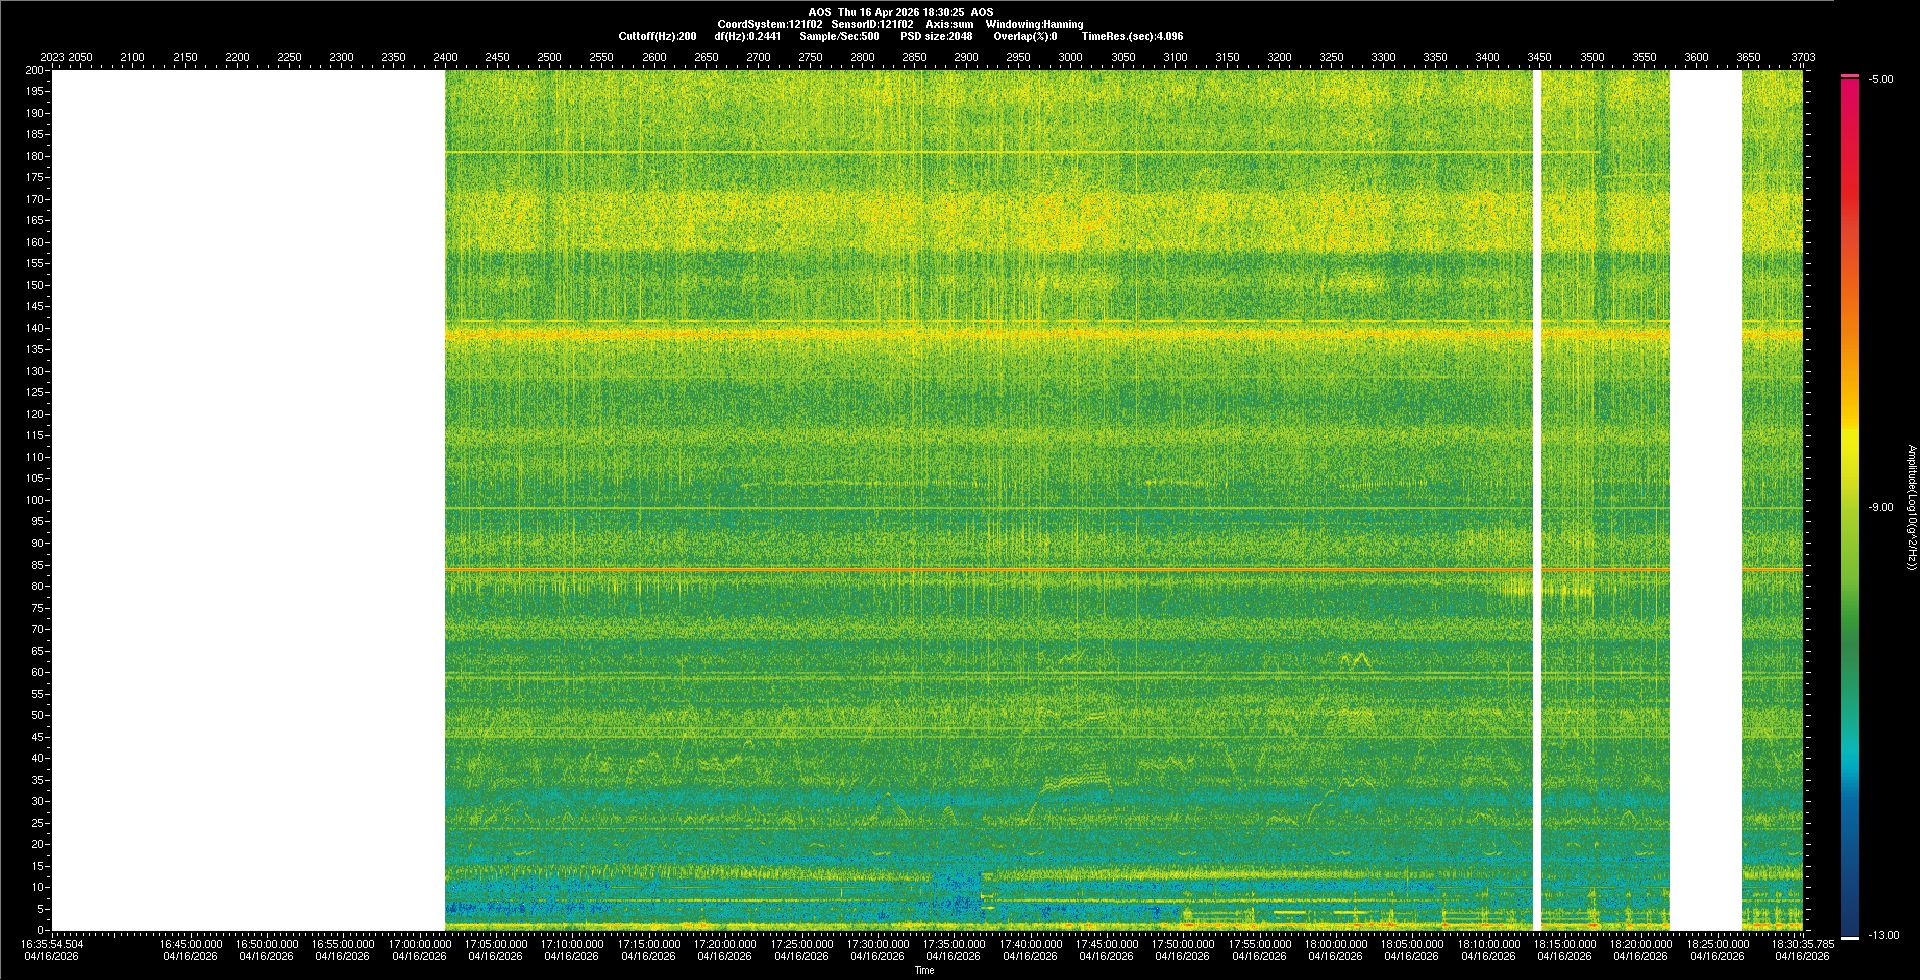
Task: Click the 3000 tick on top axis
Action: point(1070,57)
